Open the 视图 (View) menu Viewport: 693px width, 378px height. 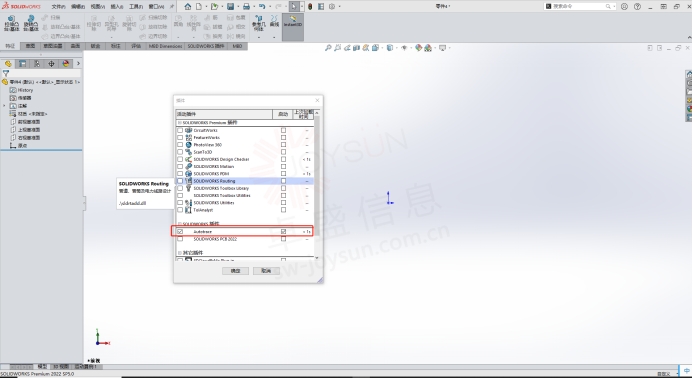[x=97, y=7]
